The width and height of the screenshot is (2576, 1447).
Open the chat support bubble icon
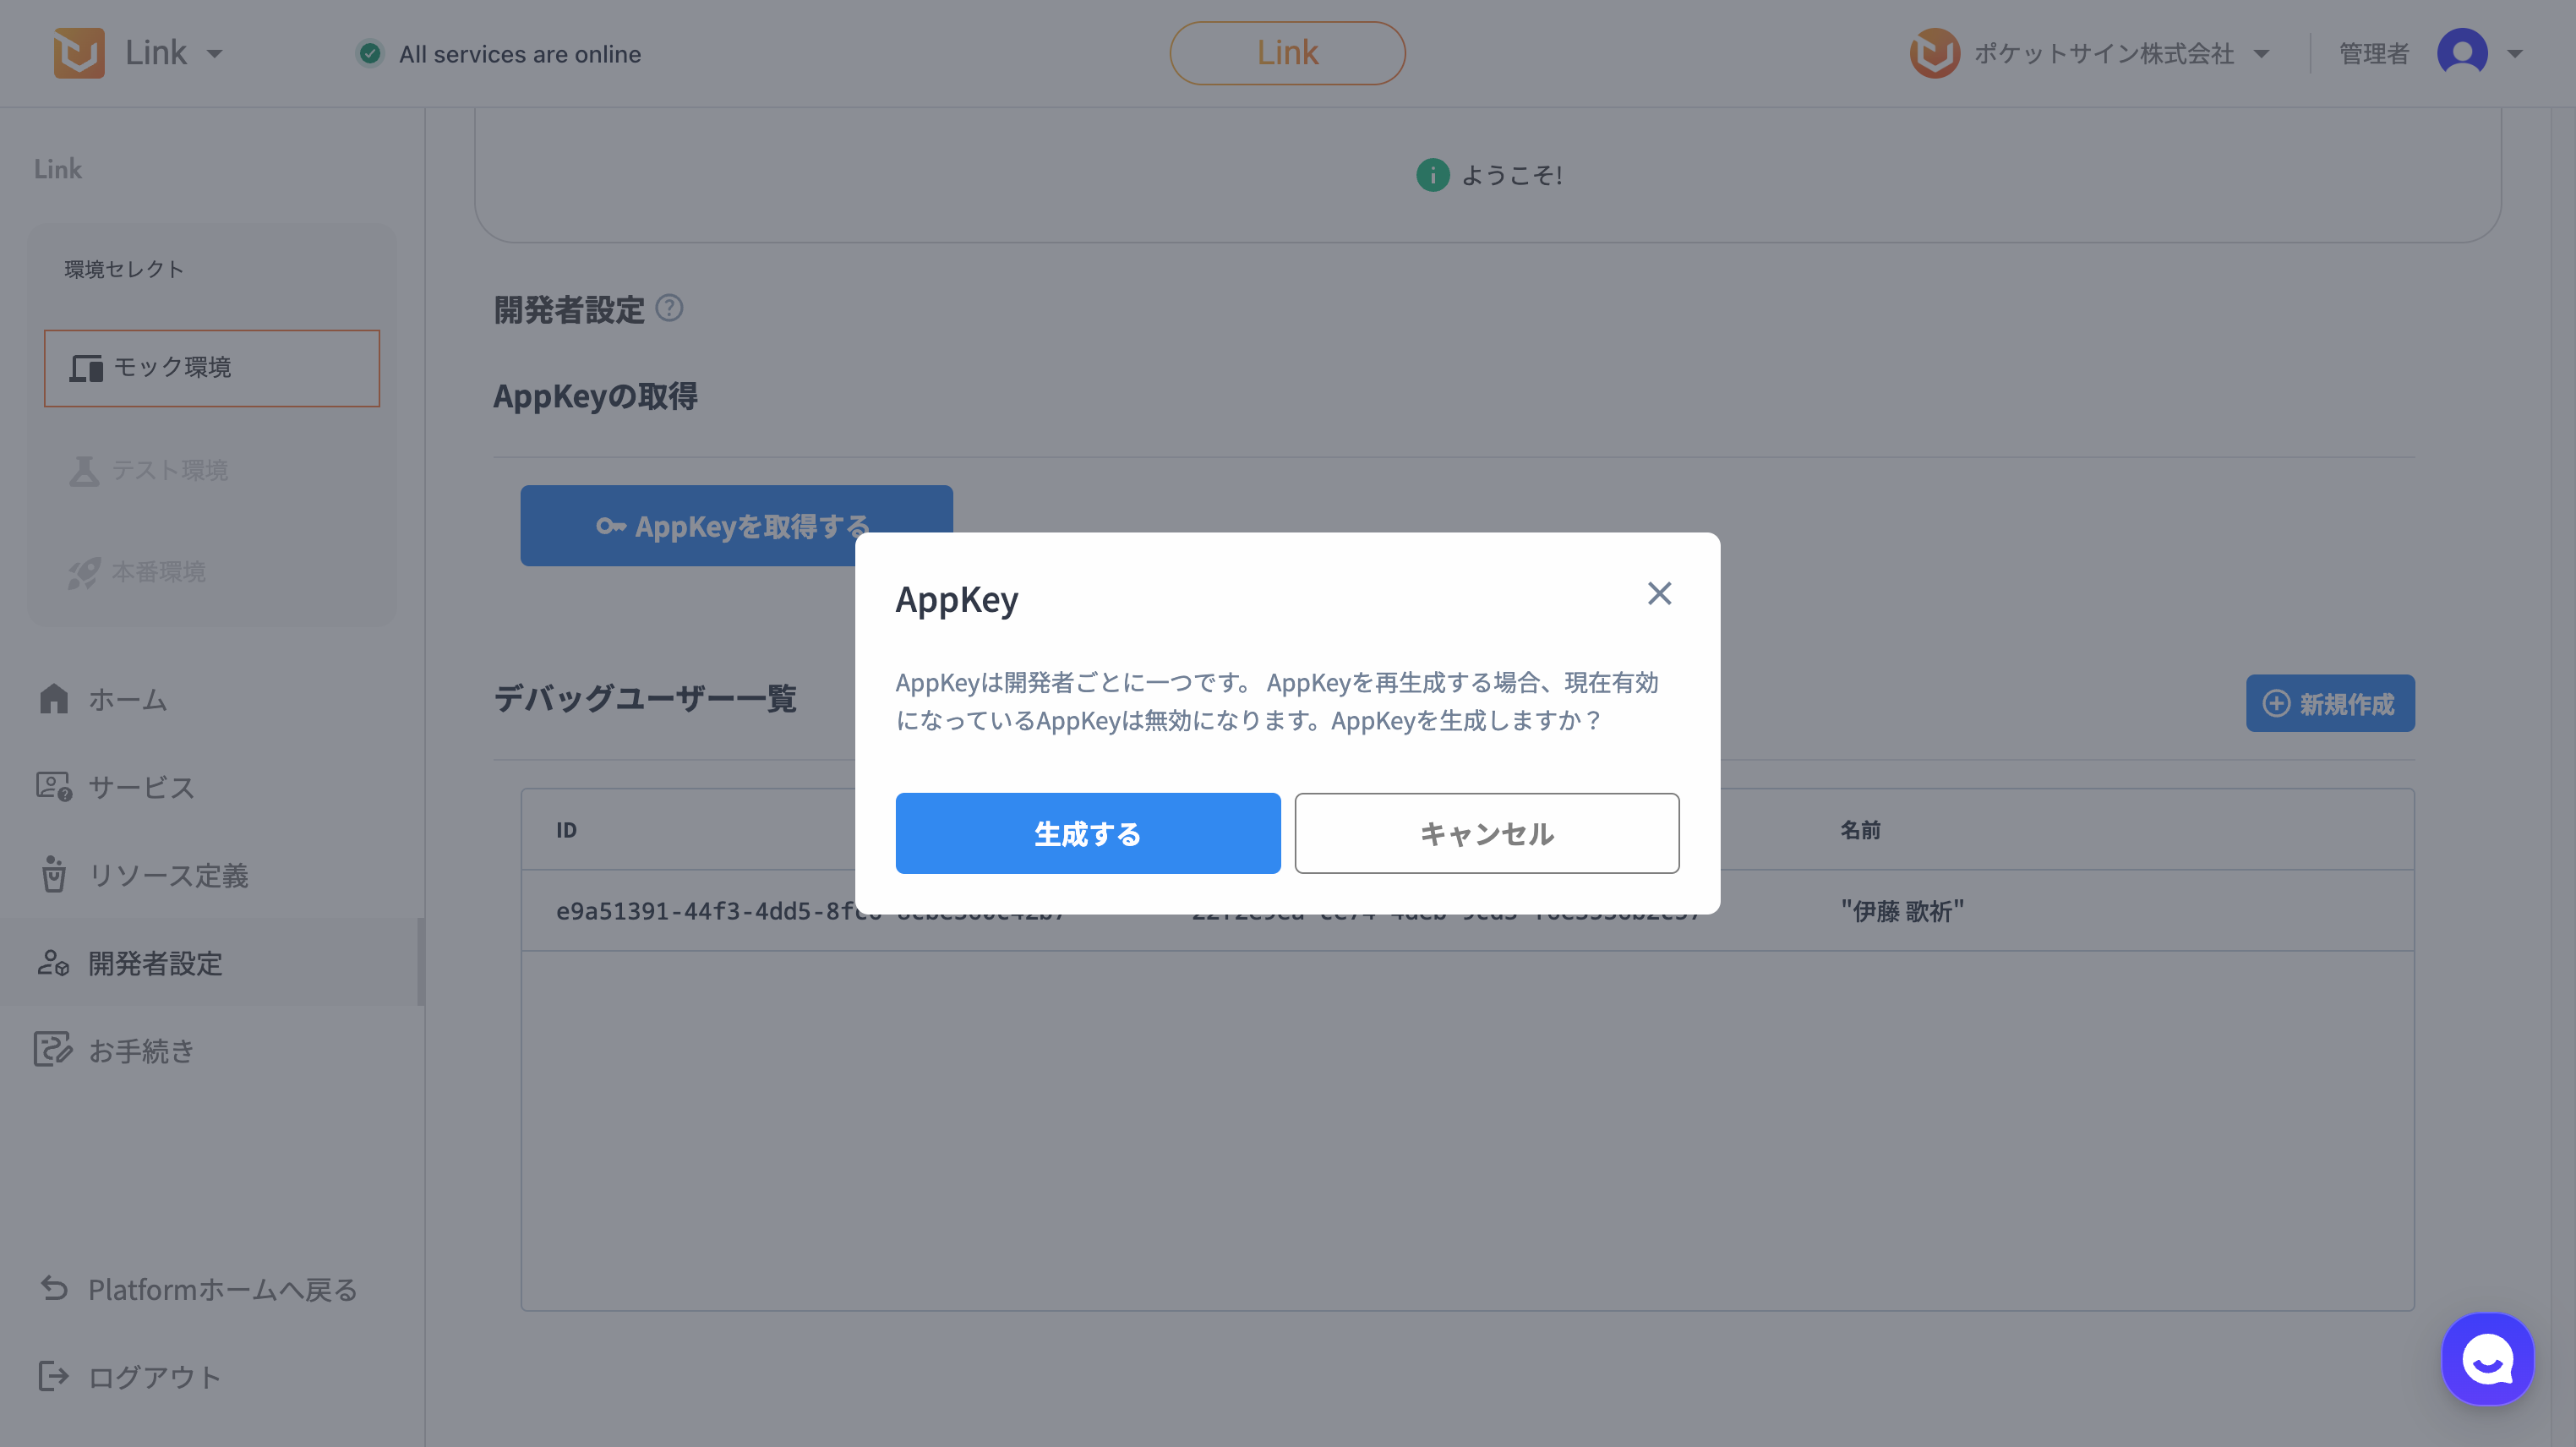coord(2487,1359)
